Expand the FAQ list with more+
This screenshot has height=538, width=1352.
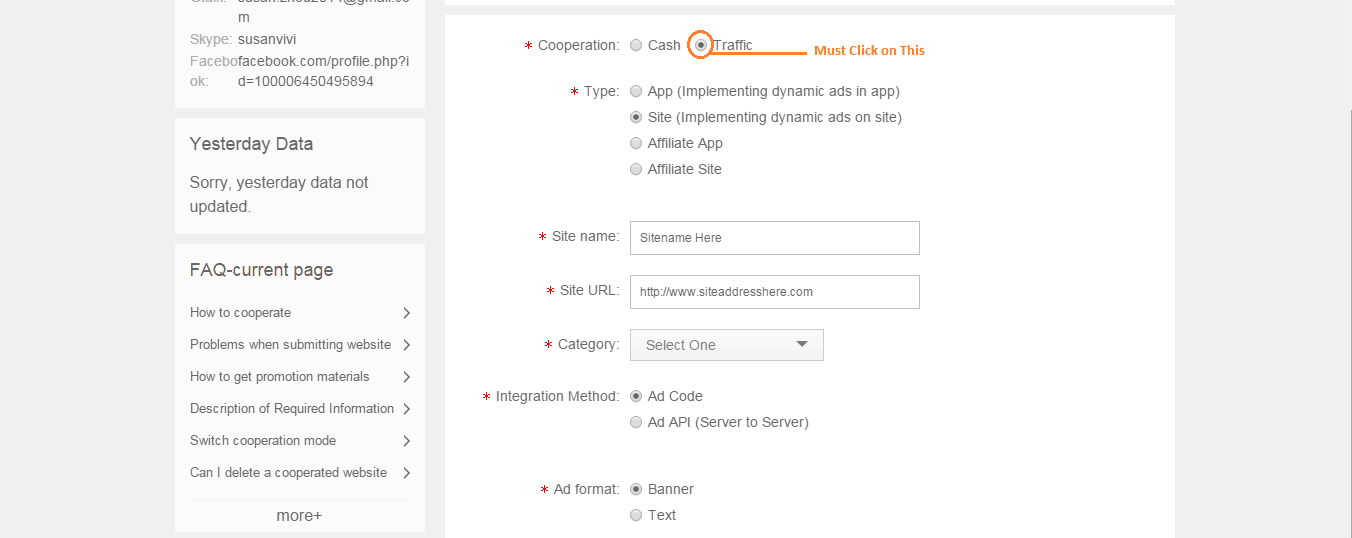click(x=299, y=516)
